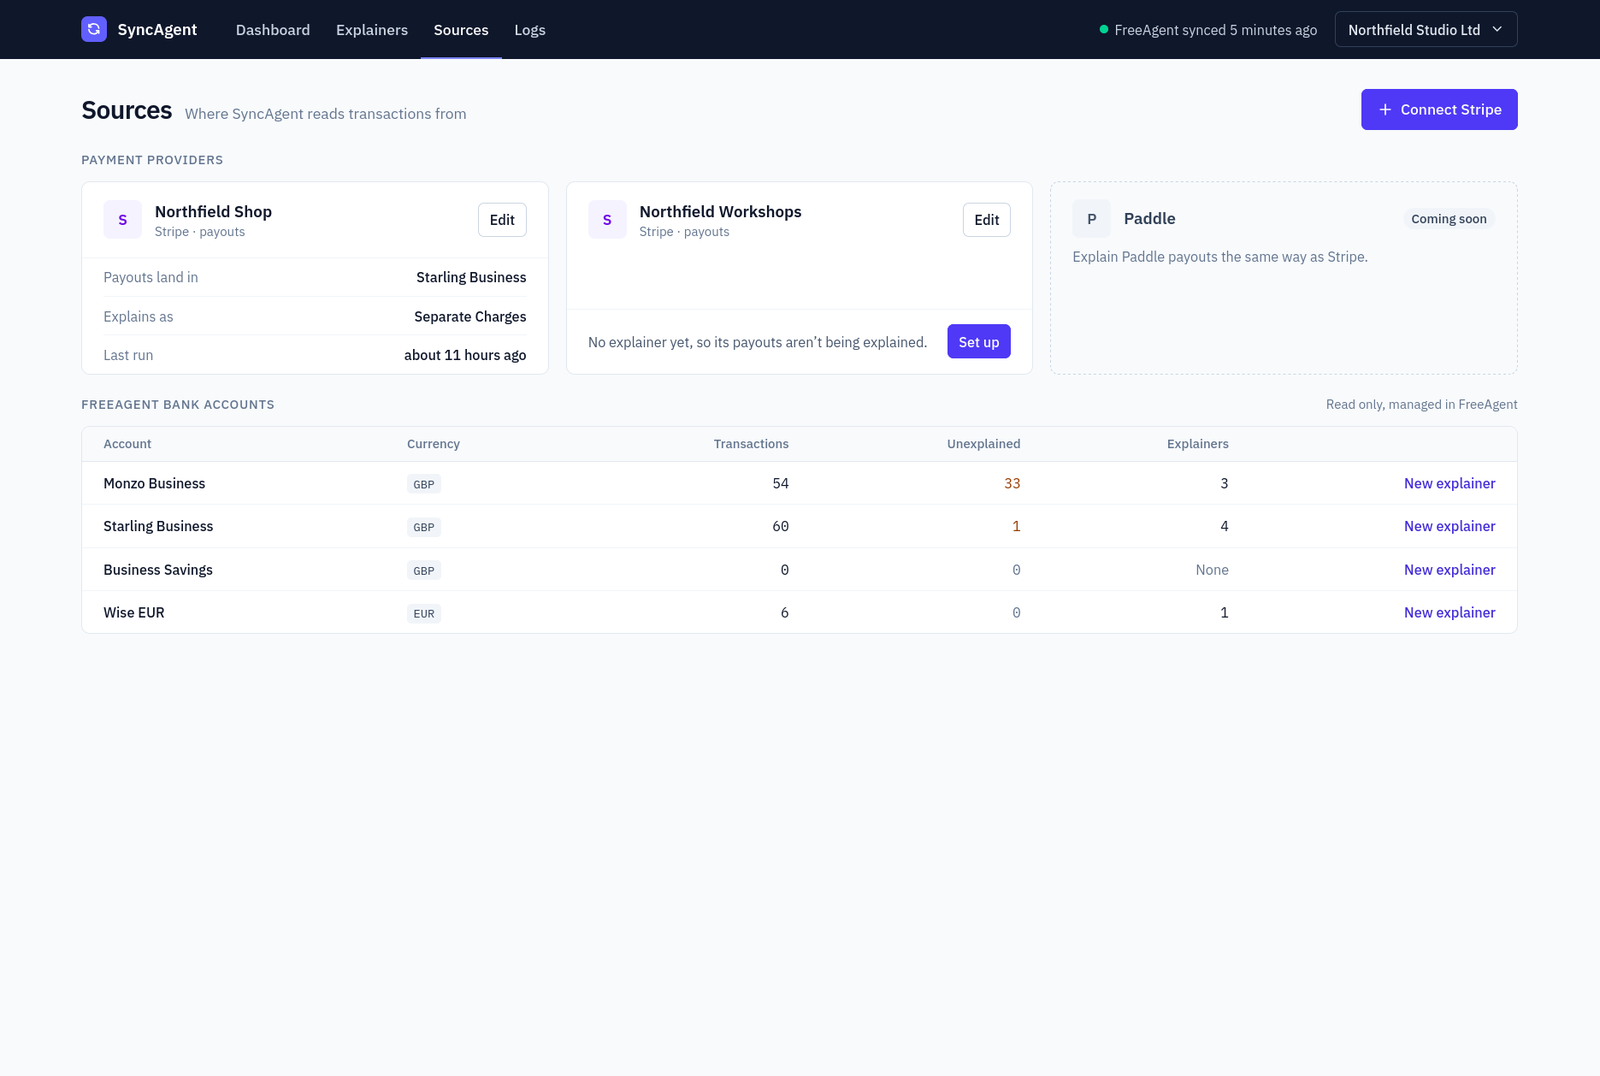Edit the Northfield Workshops provider
Viewport: 1600px width, 1076px height.
(987, 220)
